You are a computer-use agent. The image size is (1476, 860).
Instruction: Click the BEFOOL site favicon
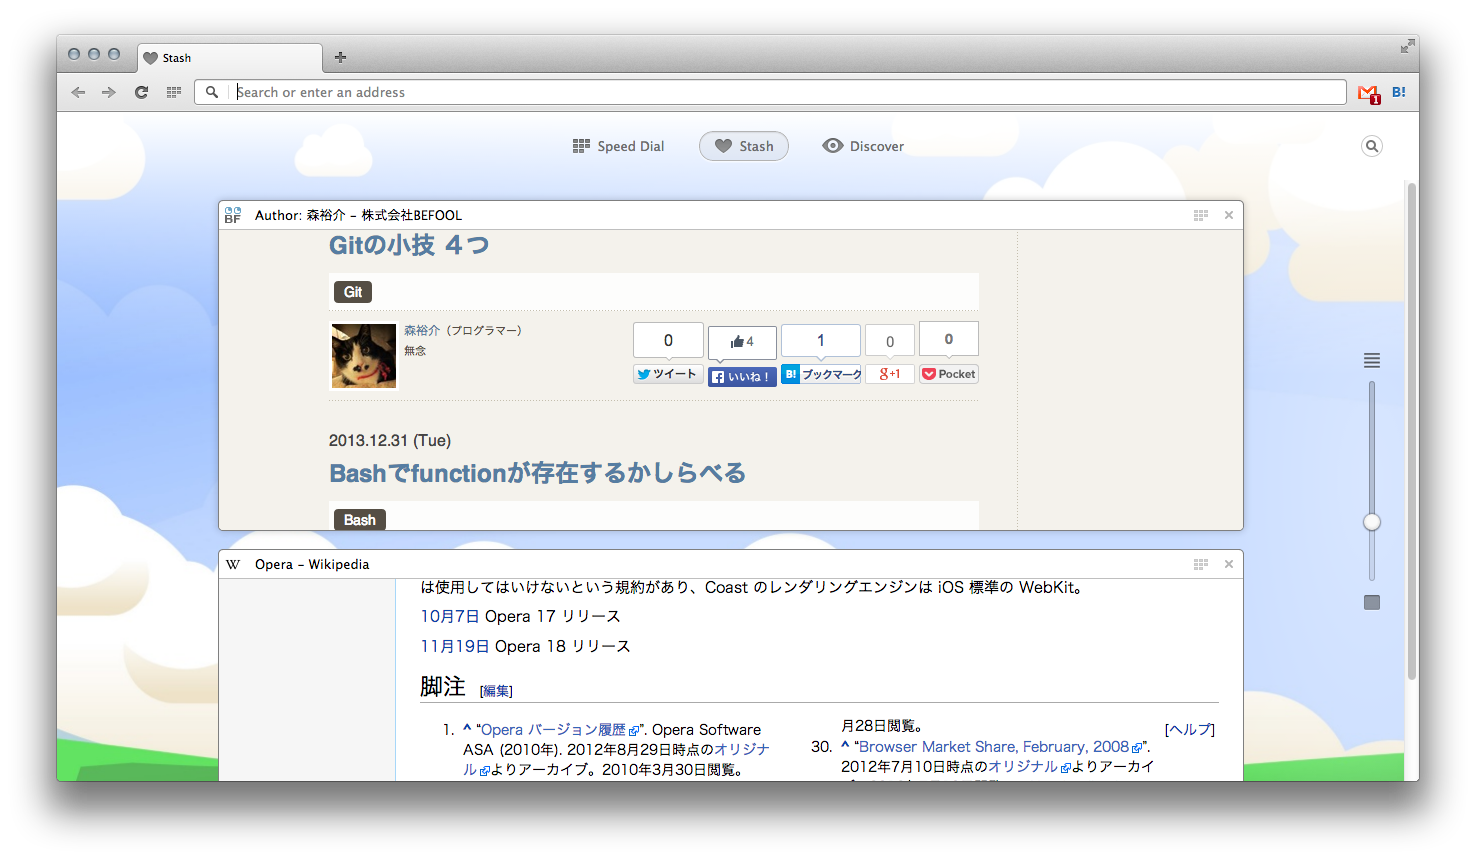[x=233, y=215]
